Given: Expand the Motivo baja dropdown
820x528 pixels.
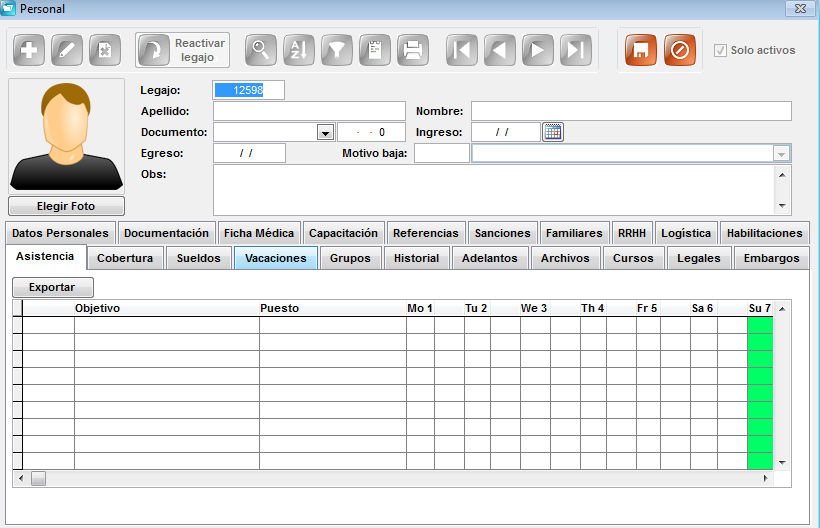Looking at the screenshot, I should [781, 154].
